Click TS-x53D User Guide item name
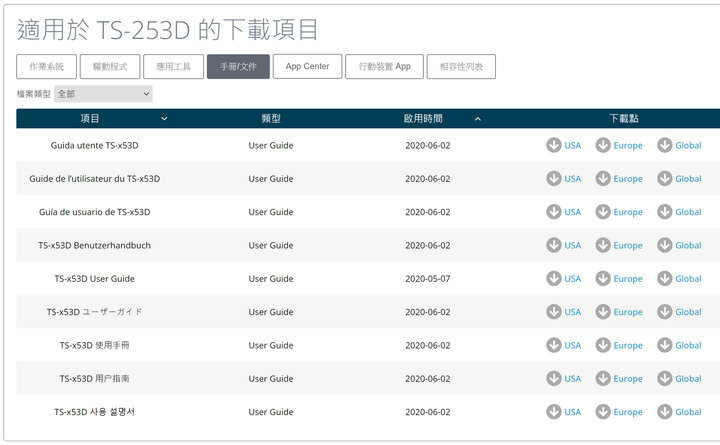Viewport: 720px width, 445px height. pyautogui.click(x=95, y=278)
